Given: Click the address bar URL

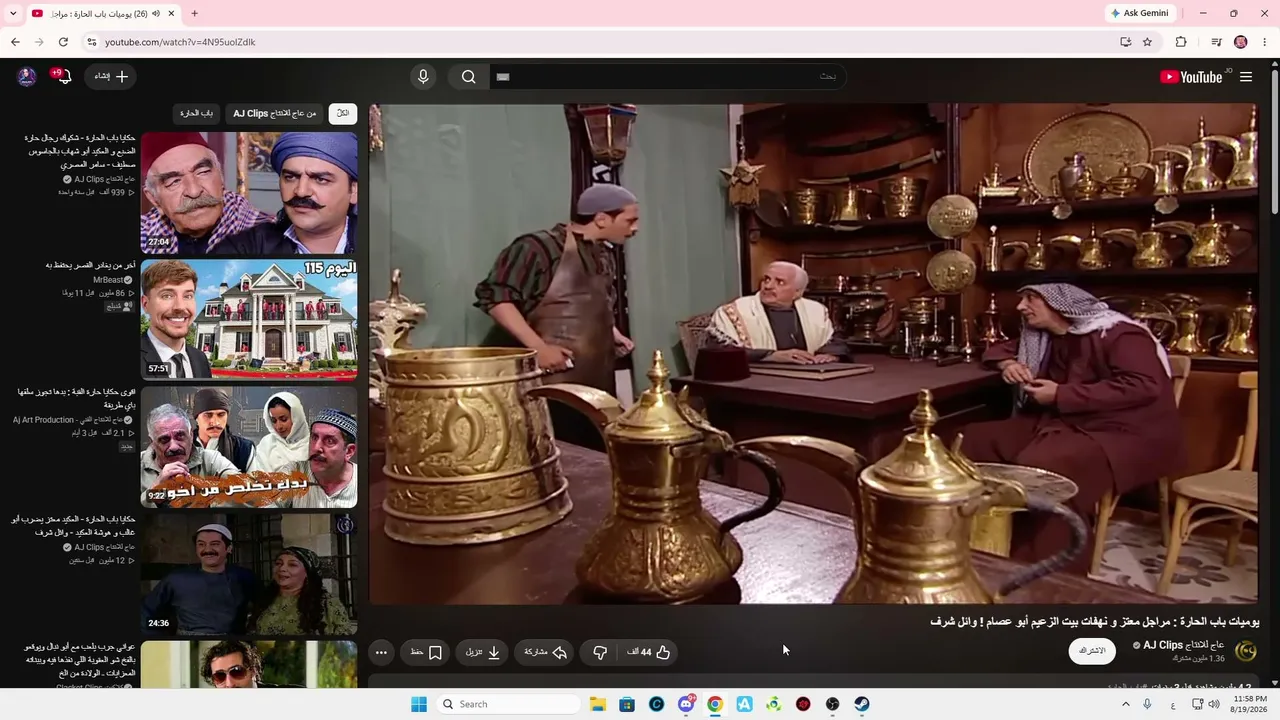Looking at the screenshot, I should point(180,42).
